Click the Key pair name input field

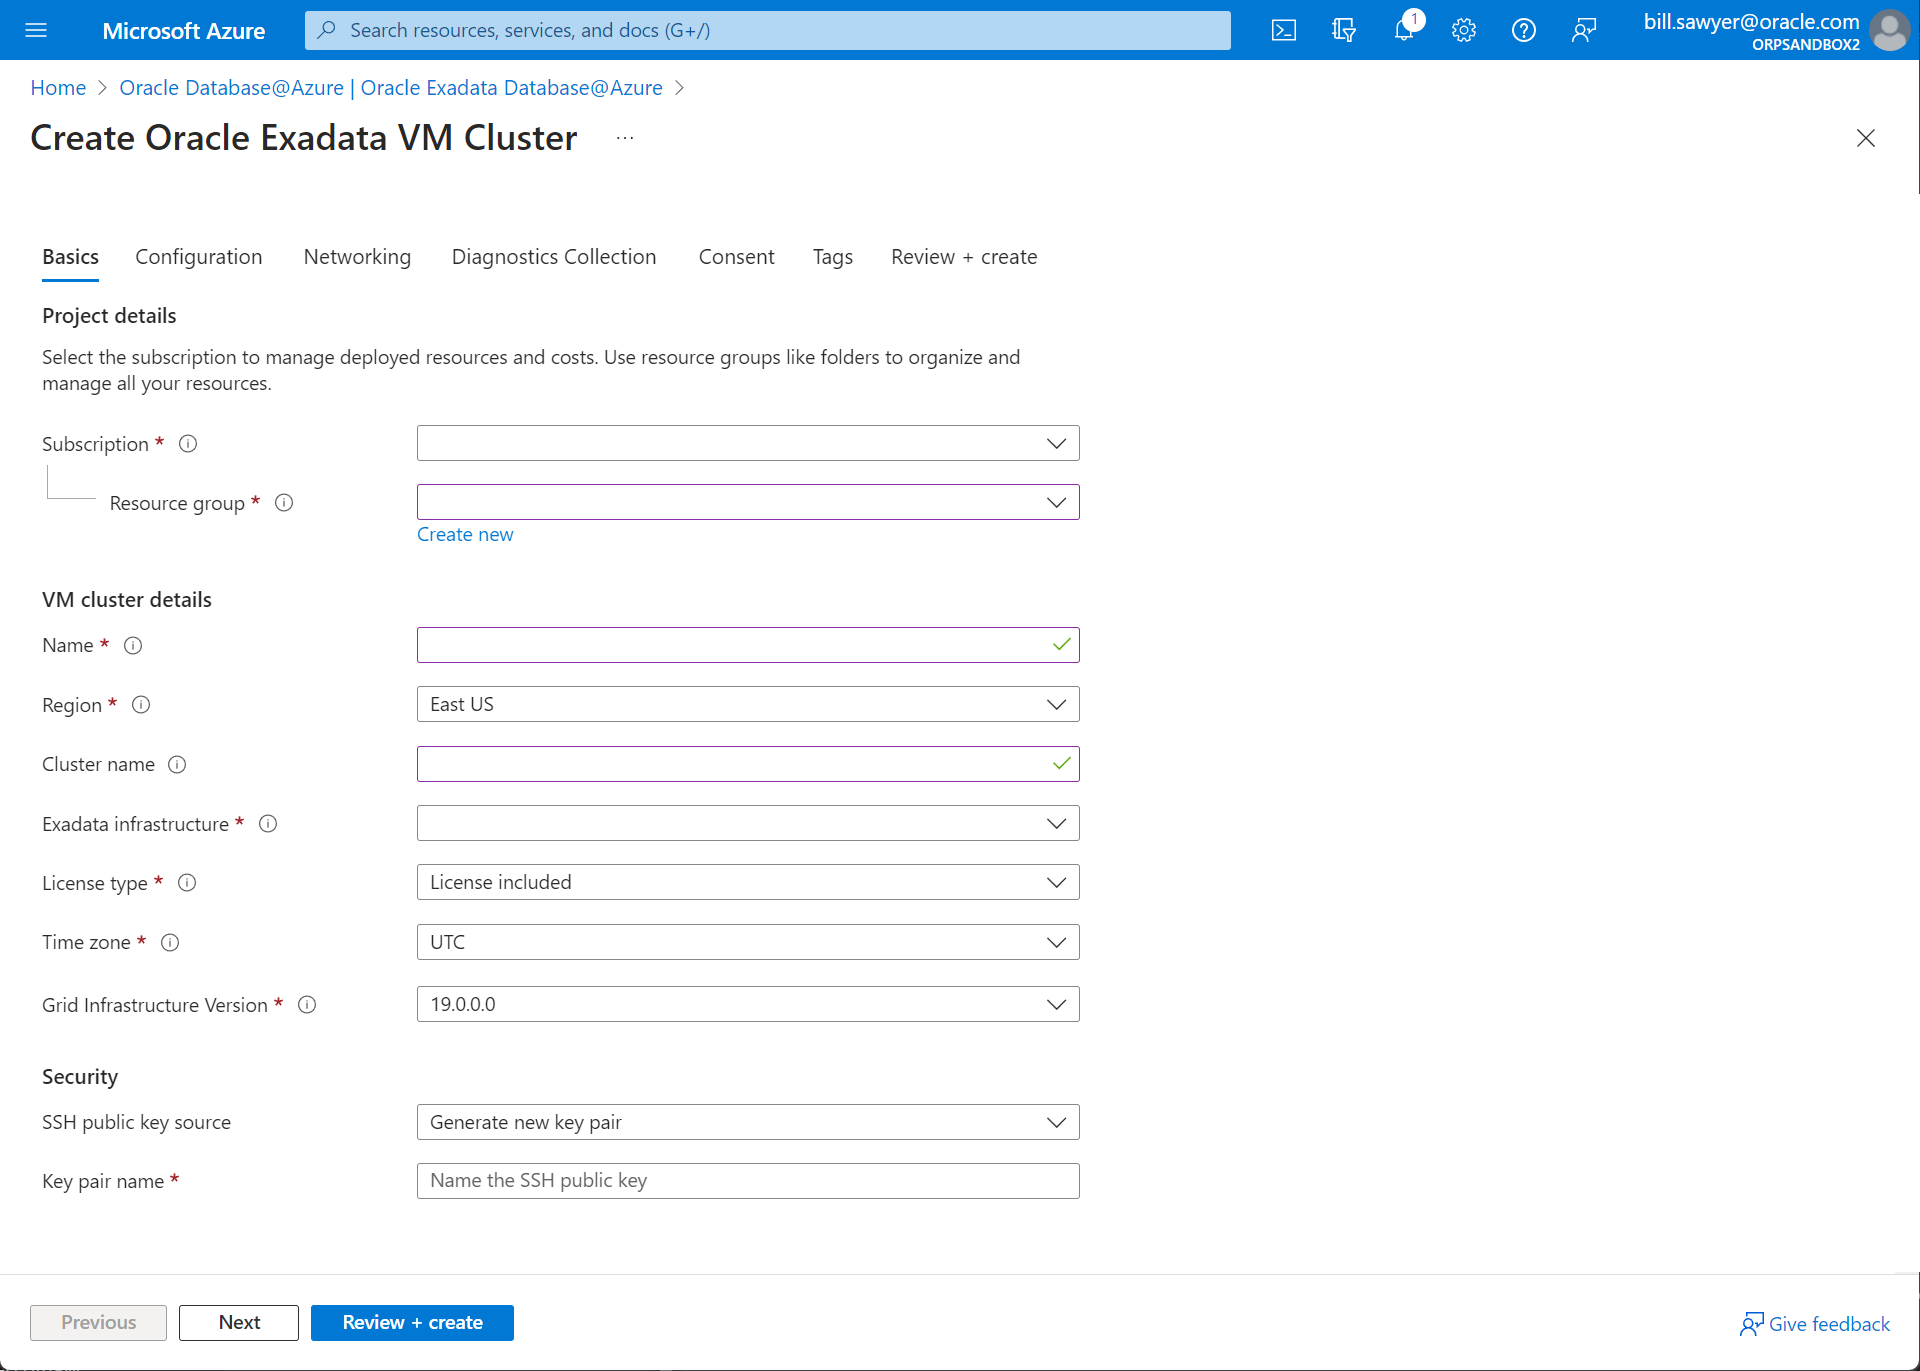pos(748,1180)
